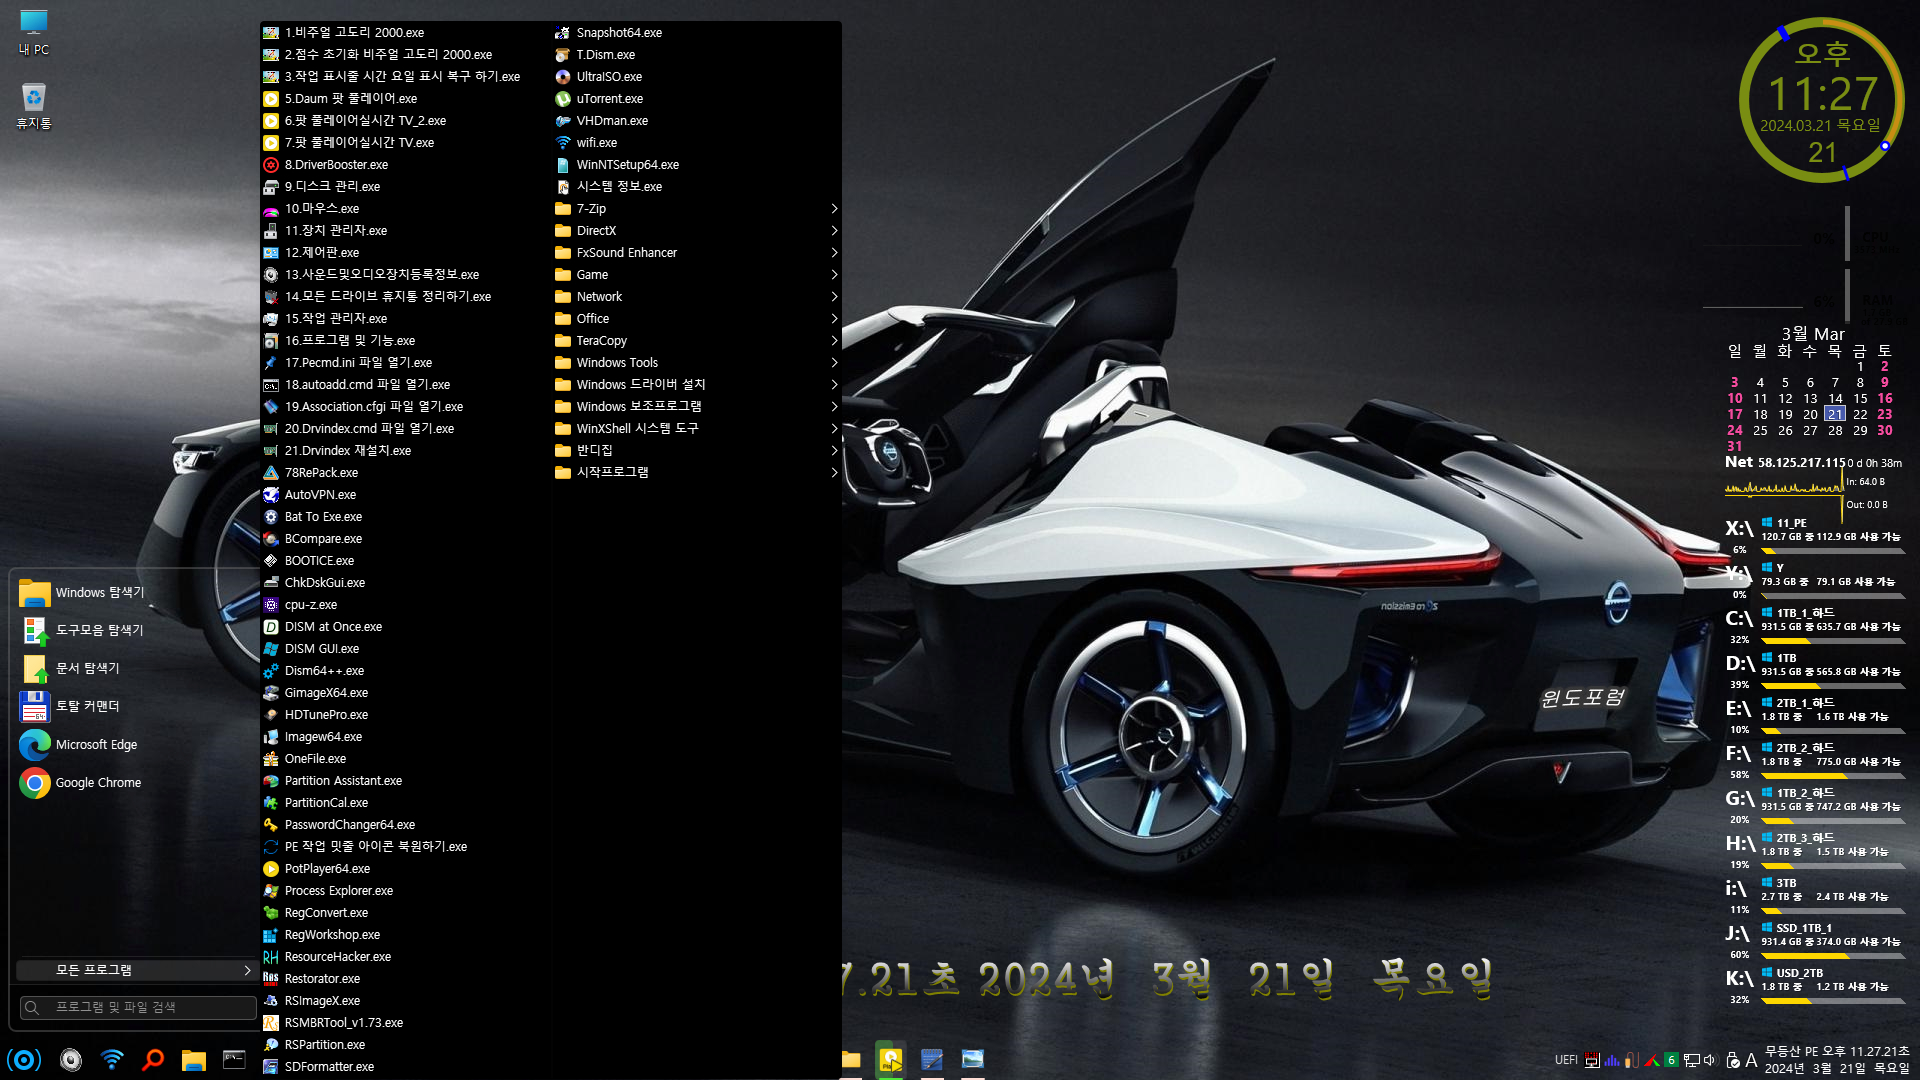Open taskbar image viewer icon
Viewport: 1920px width, 1080px height.
click(972, 1059)
